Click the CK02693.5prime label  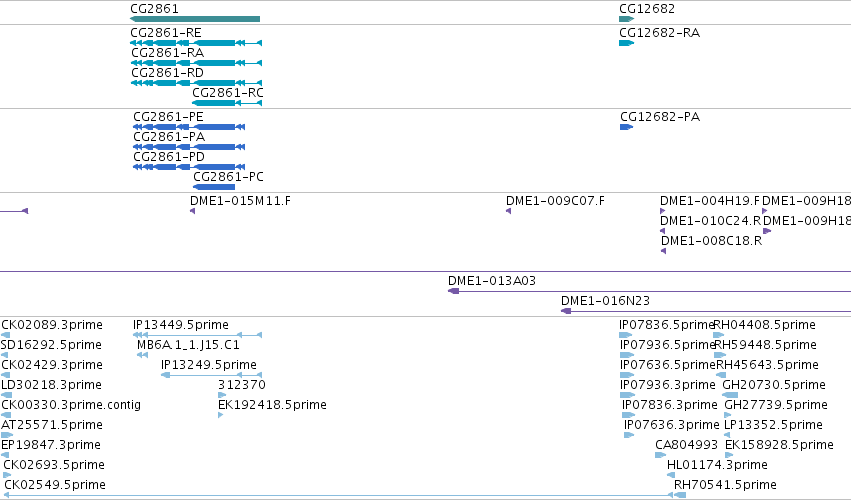pos(54,465)
